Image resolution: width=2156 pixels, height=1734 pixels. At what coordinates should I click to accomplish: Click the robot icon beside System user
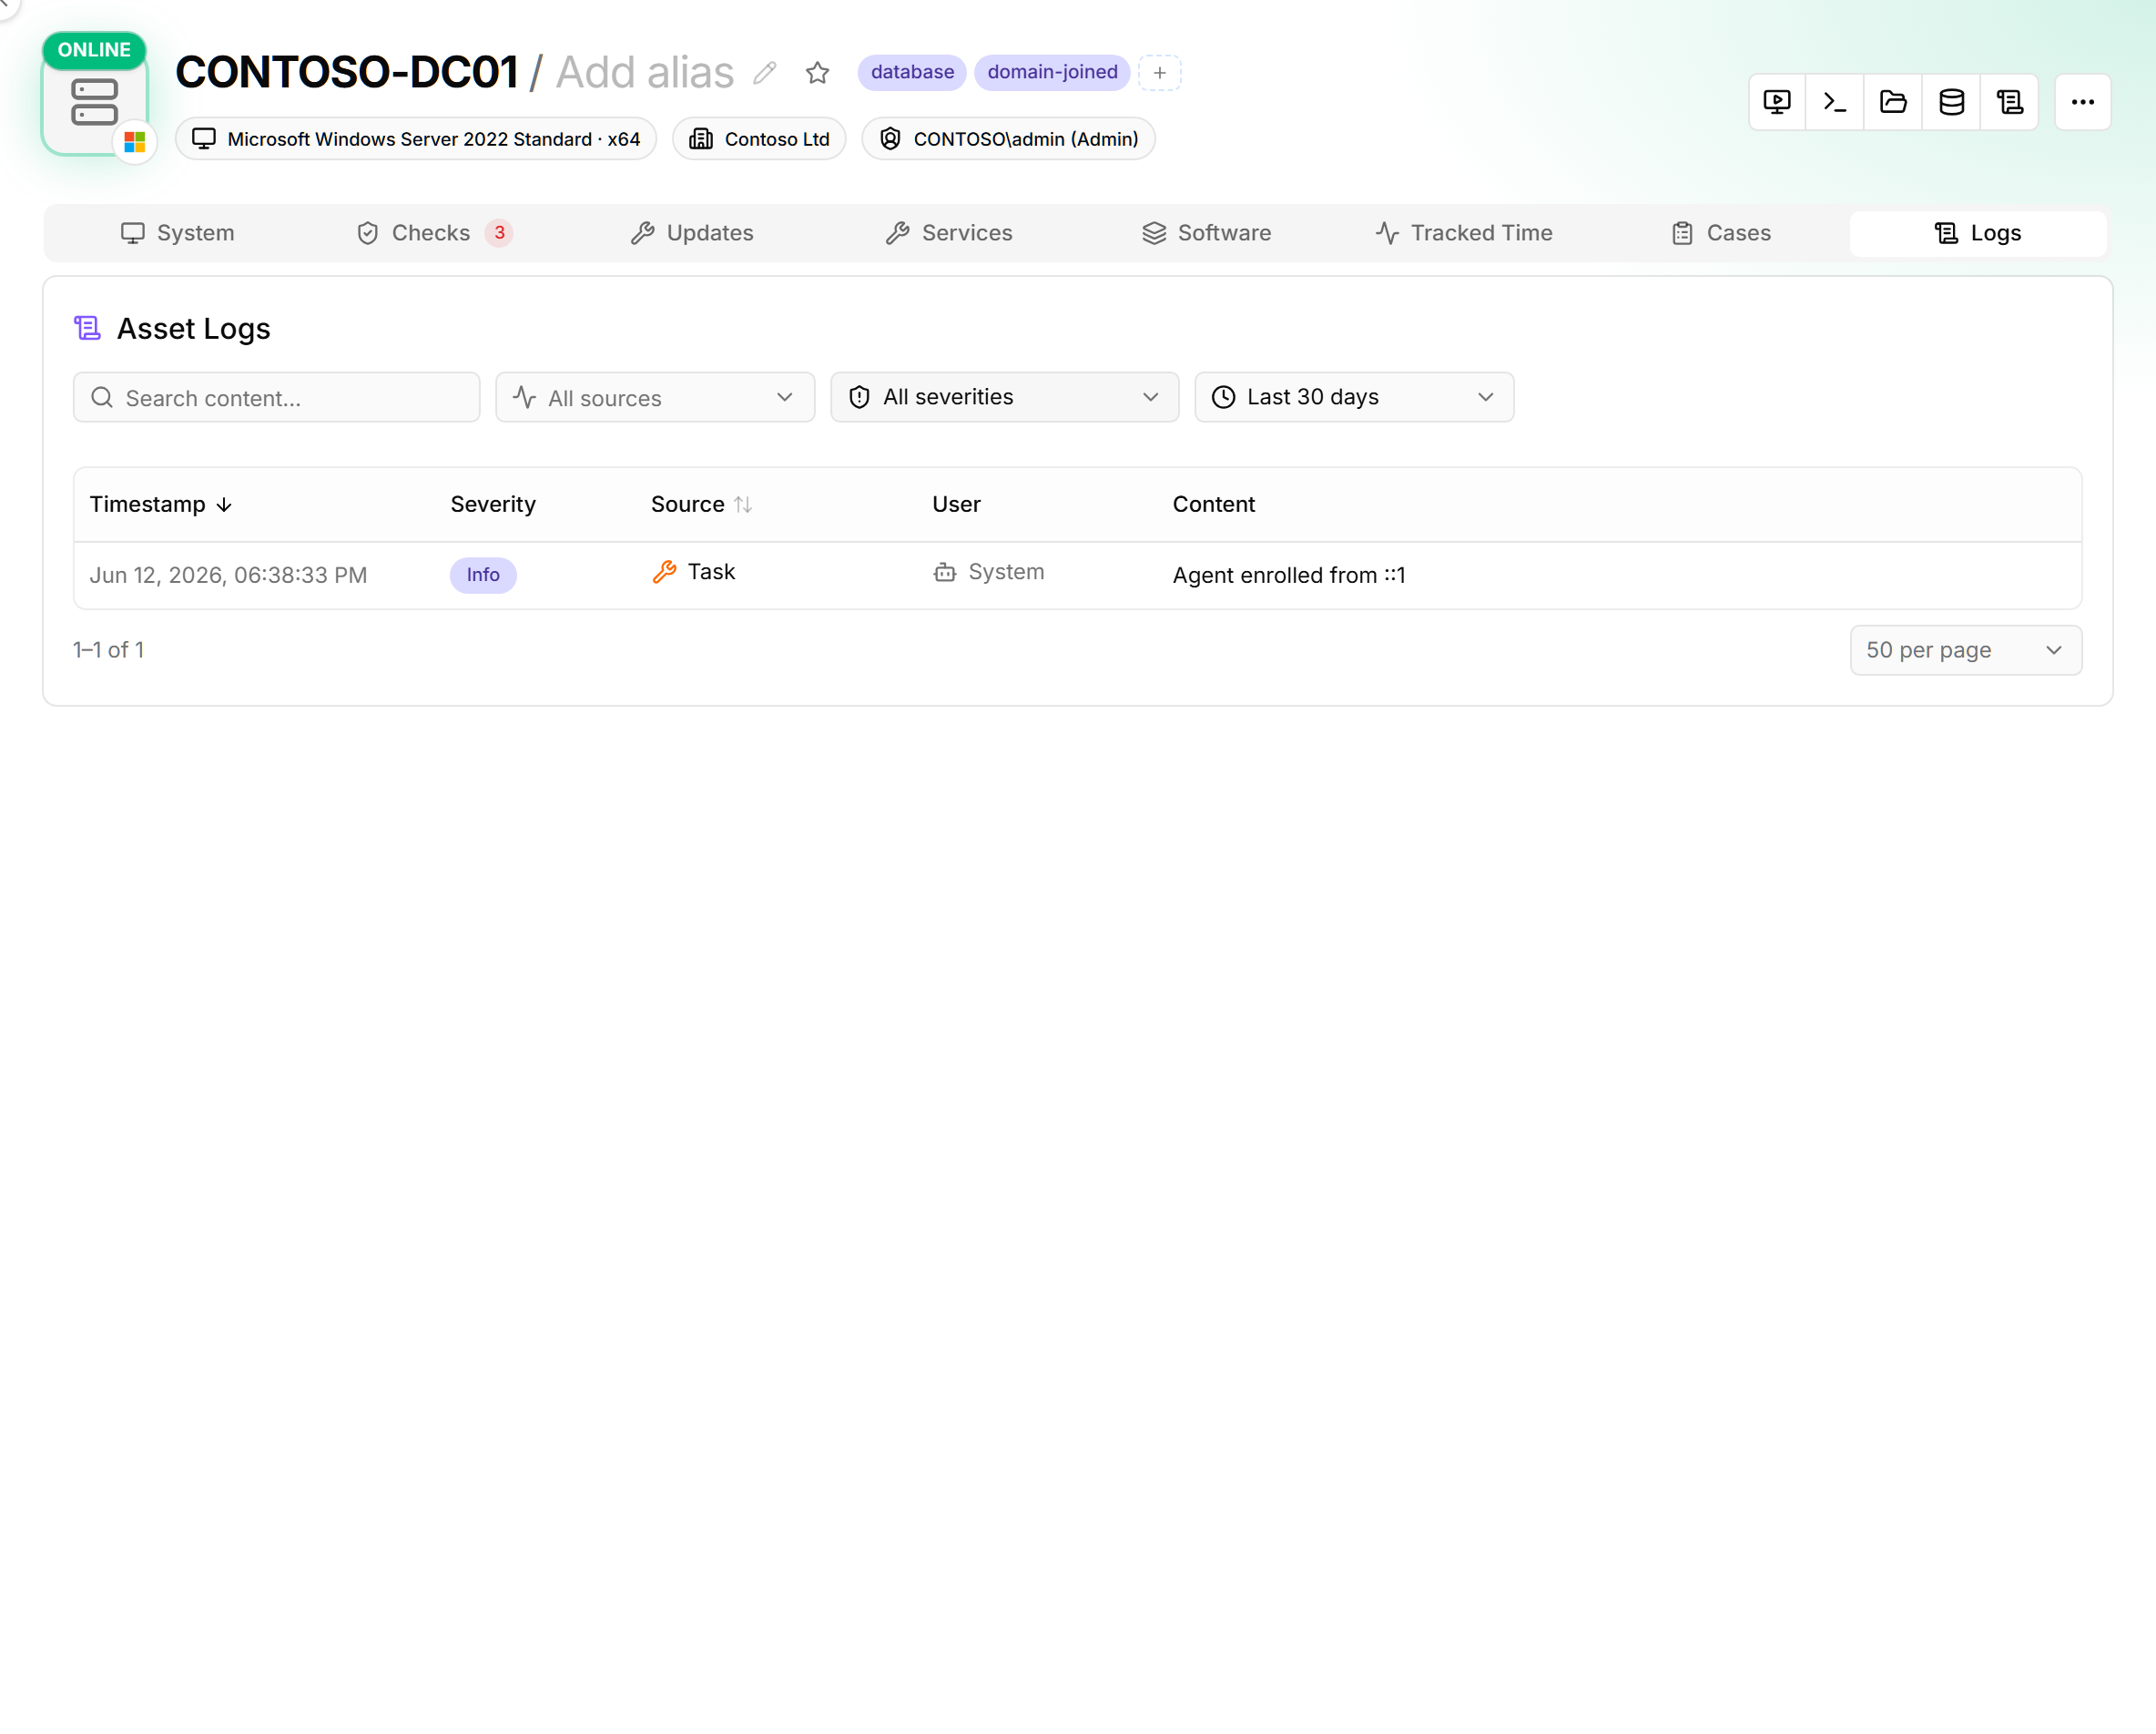click(x=945, y=572)
